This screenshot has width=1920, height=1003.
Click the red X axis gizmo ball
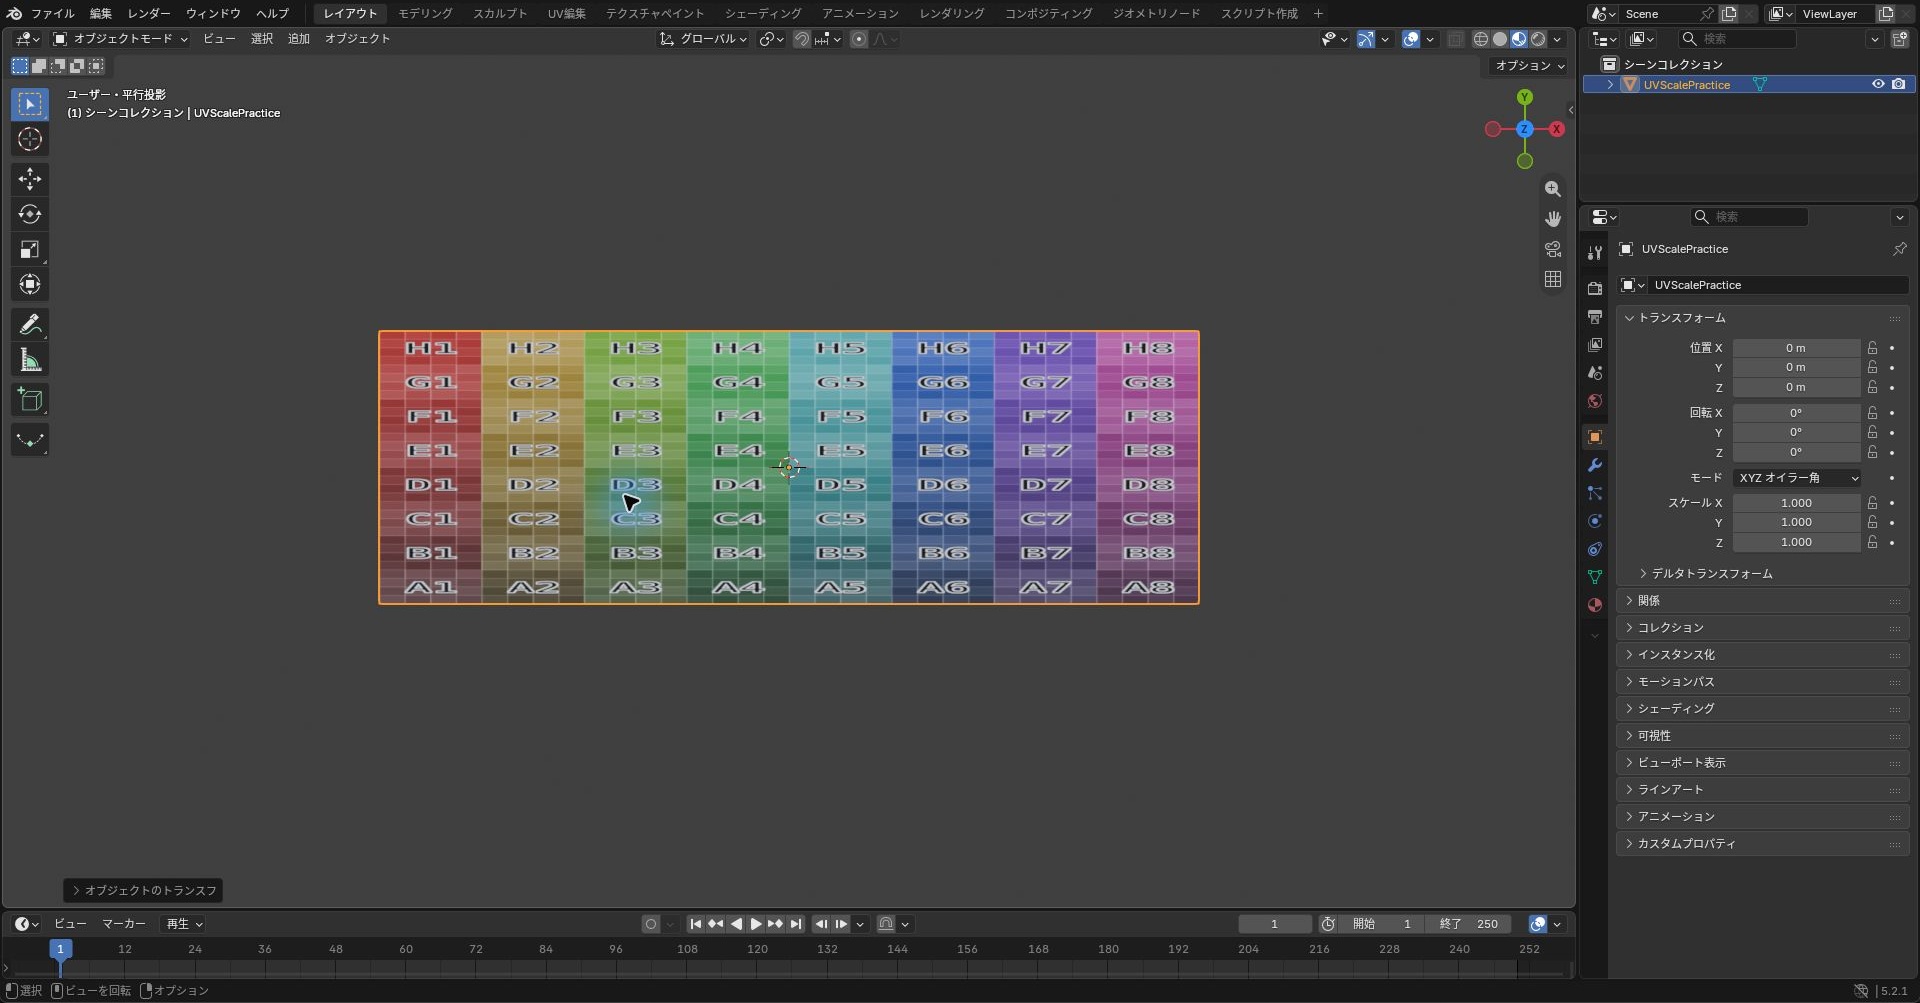tap(1557, 129)
